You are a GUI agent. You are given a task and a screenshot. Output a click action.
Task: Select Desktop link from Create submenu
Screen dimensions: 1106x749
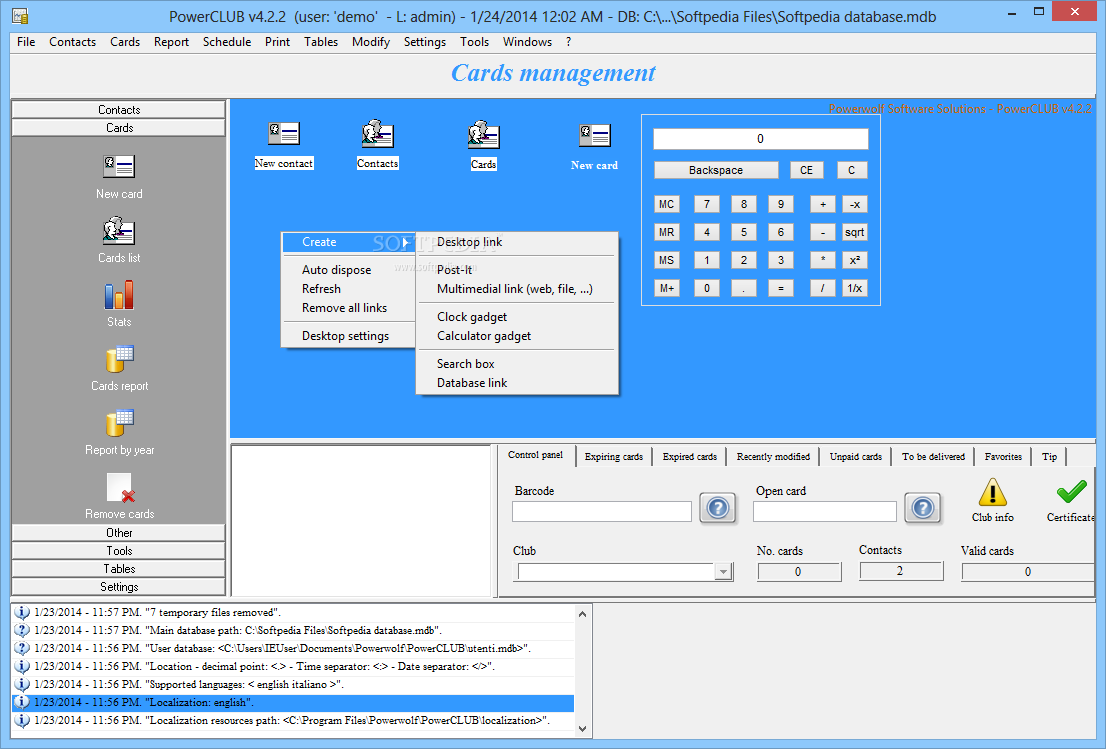tap(517, 242)
